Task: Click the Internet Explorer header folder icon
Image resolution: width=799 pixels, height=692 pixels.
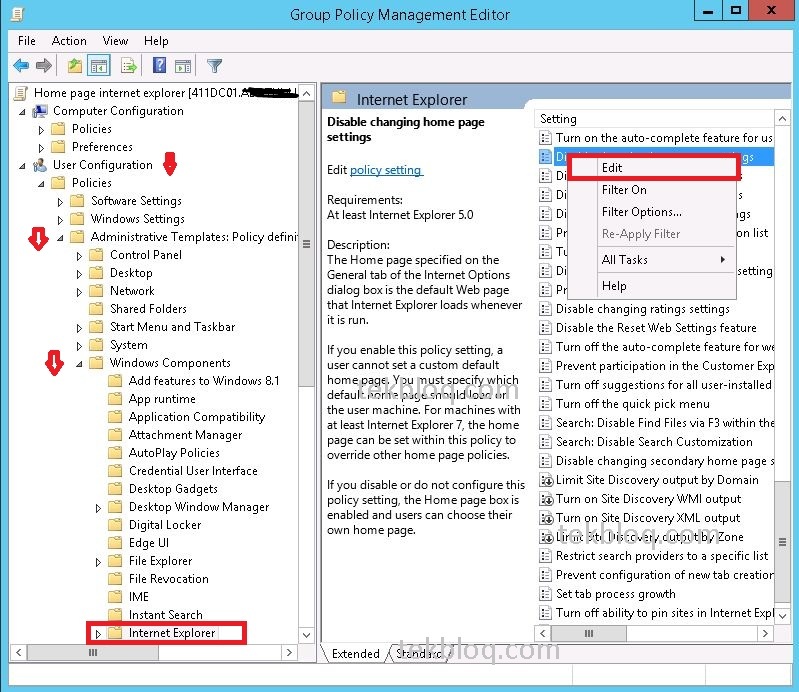Action: click(339, 97)
